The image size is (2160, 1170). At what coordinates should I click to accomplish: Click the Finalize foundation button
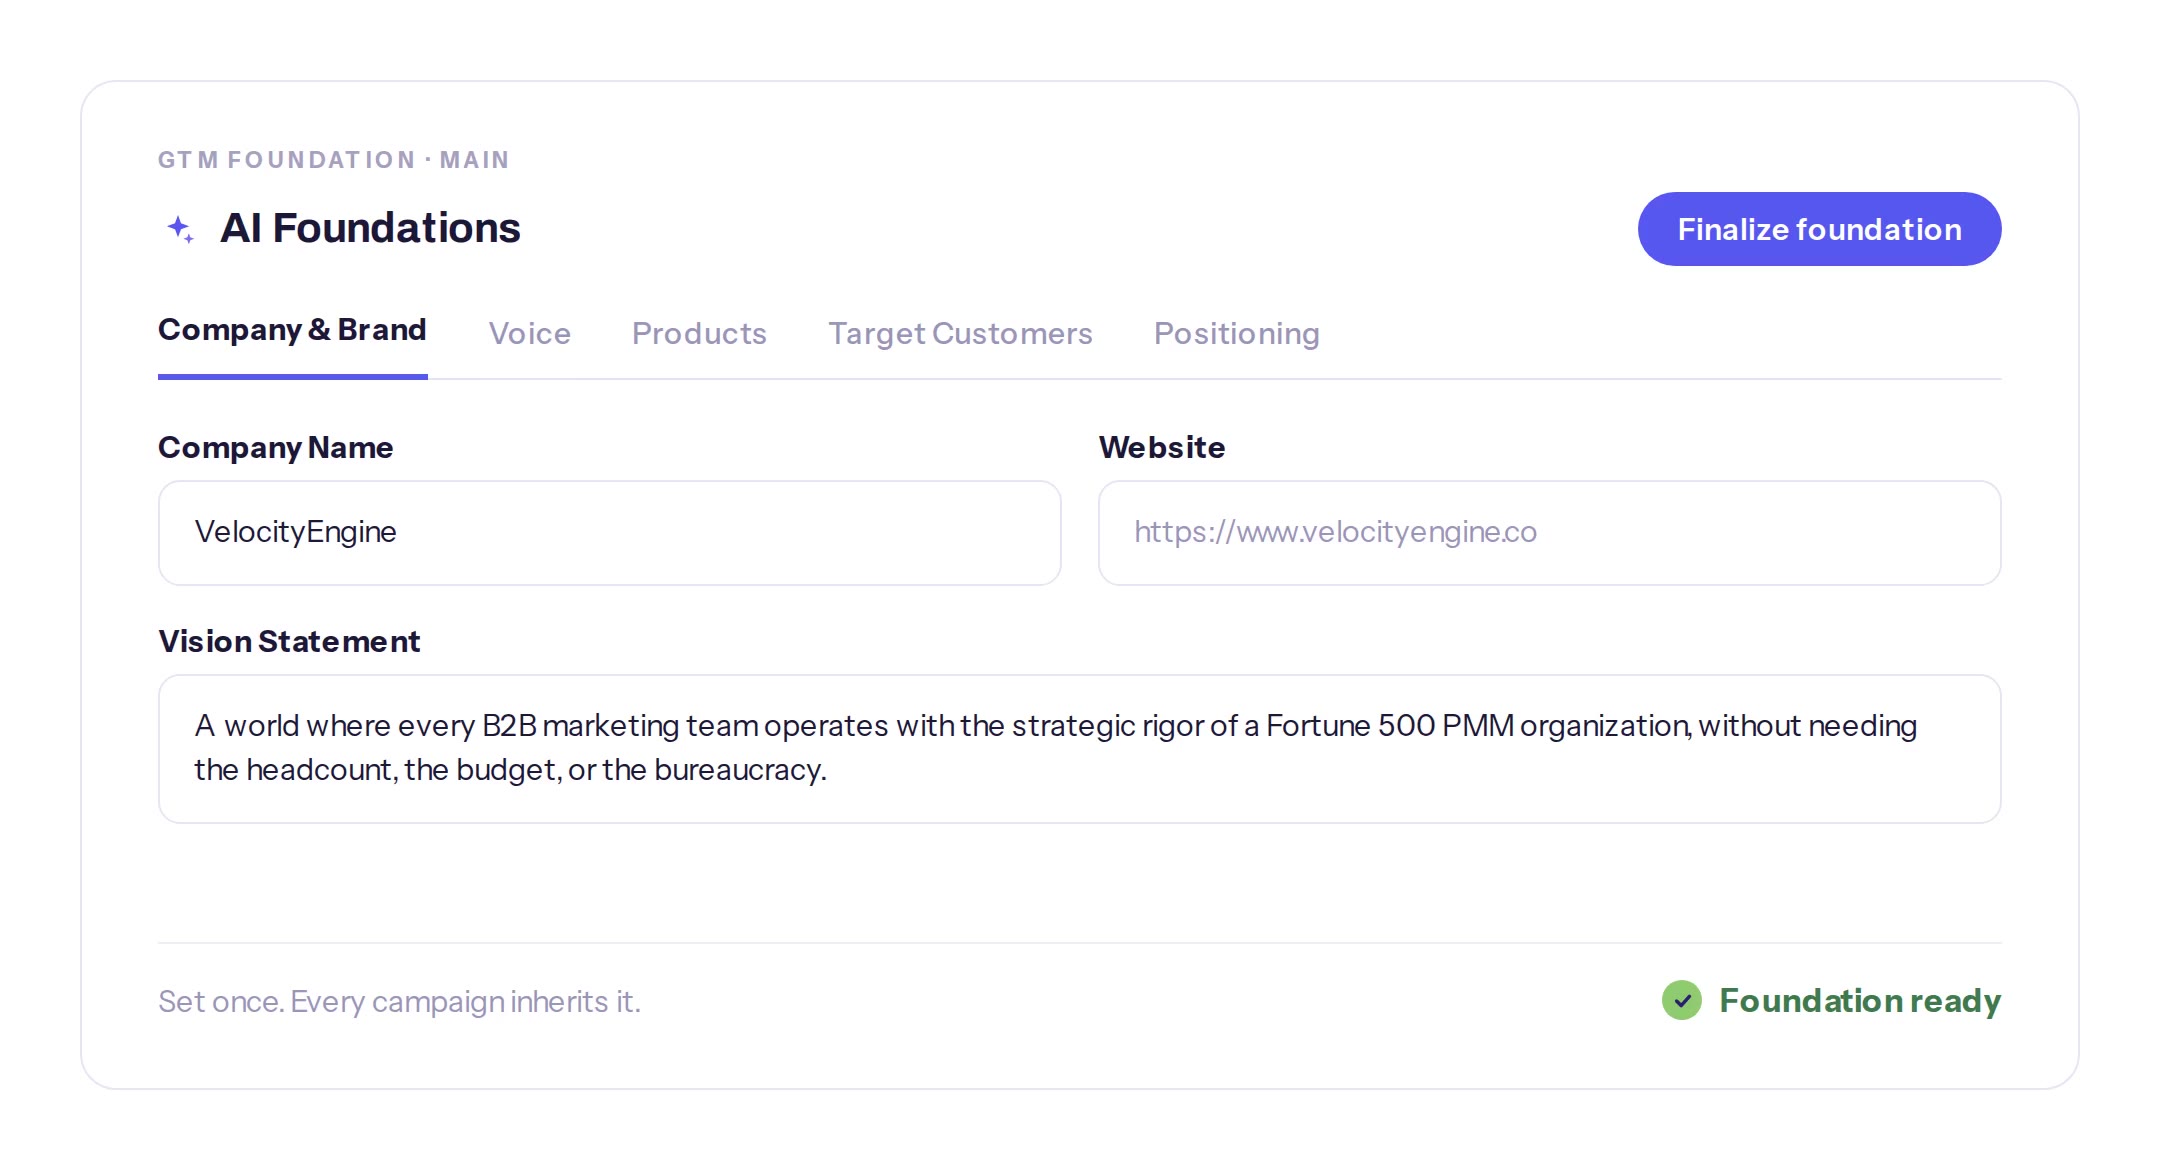[1819, 229]
